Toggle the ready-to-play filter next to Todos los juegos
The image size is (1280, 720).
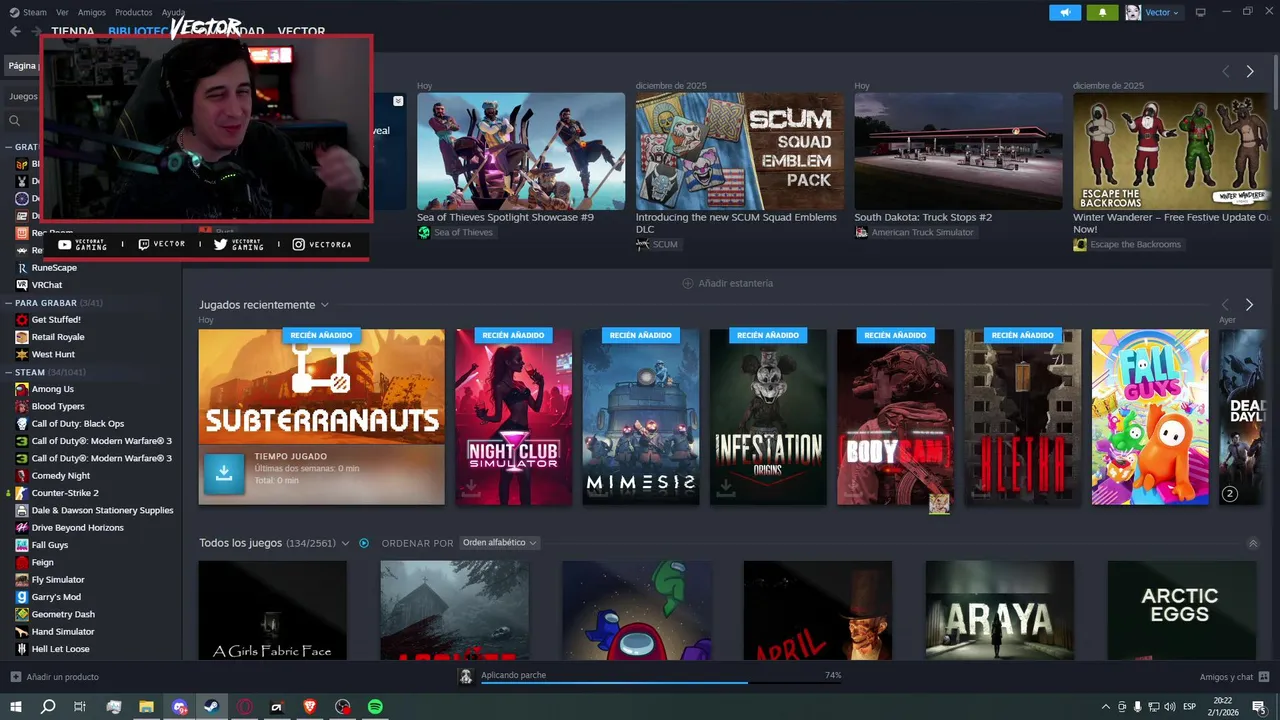pos(364,543)
